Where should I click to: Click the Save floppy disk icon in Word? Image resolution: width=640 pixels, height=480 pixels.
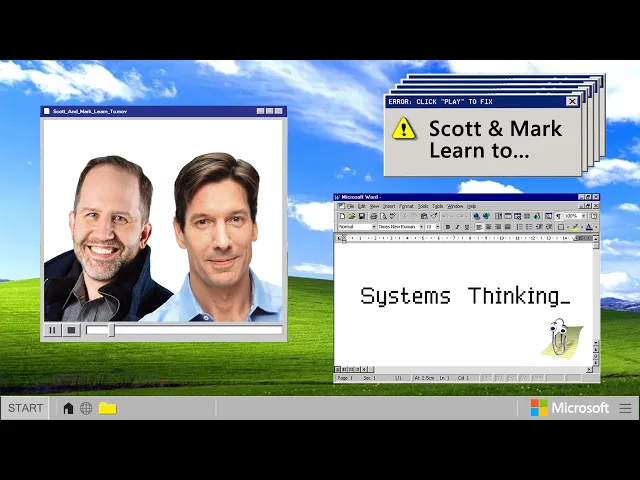coord(362,216)
